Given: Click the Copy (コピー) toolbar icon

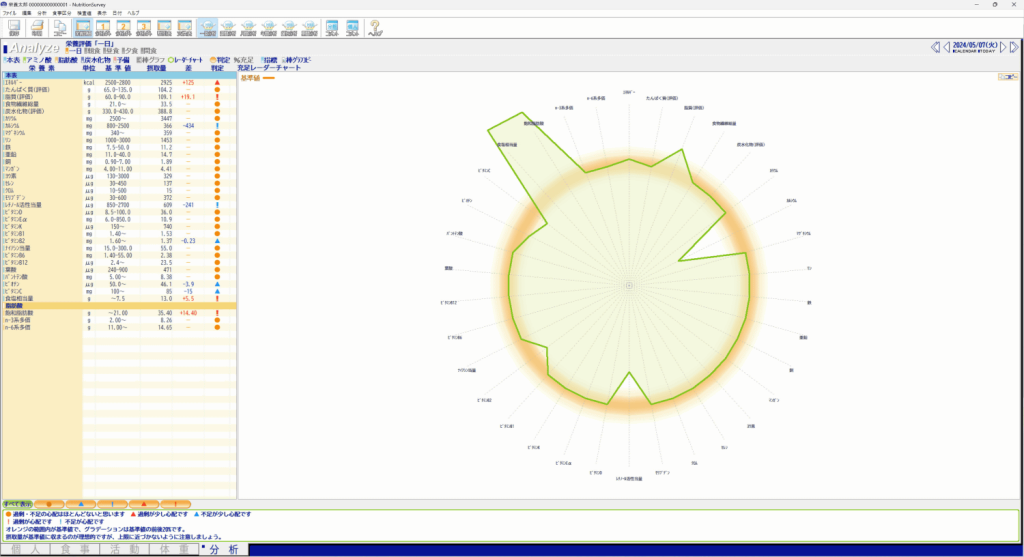Looking at the screenshot, I should click(x=59, y=28).
